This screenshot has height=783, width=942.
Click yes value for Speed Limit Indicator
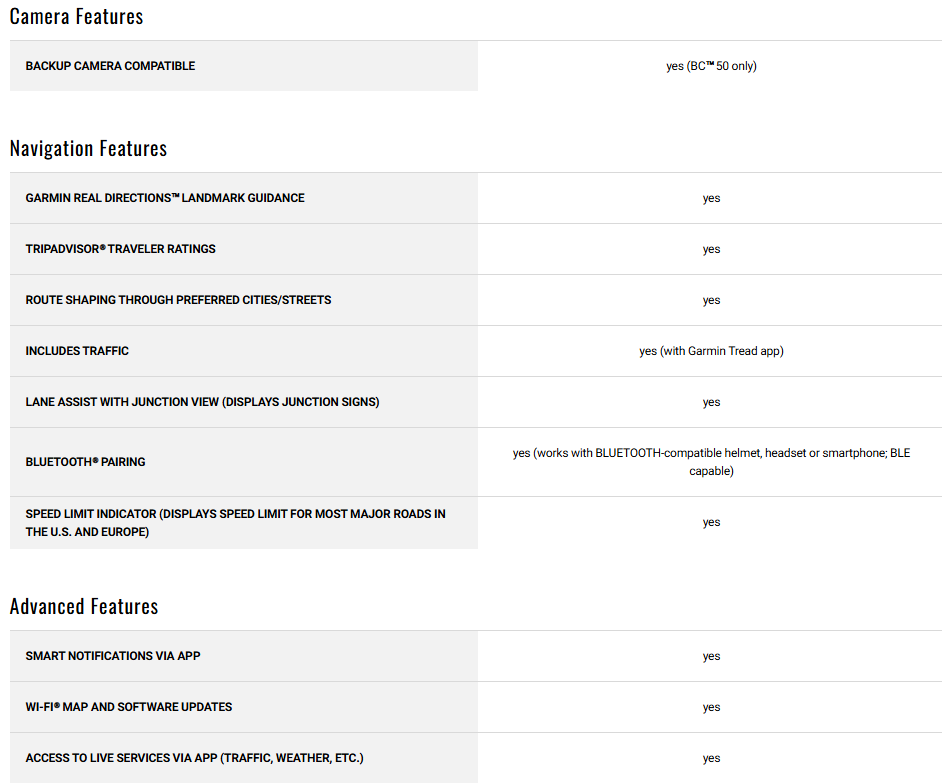coord(711,523)
